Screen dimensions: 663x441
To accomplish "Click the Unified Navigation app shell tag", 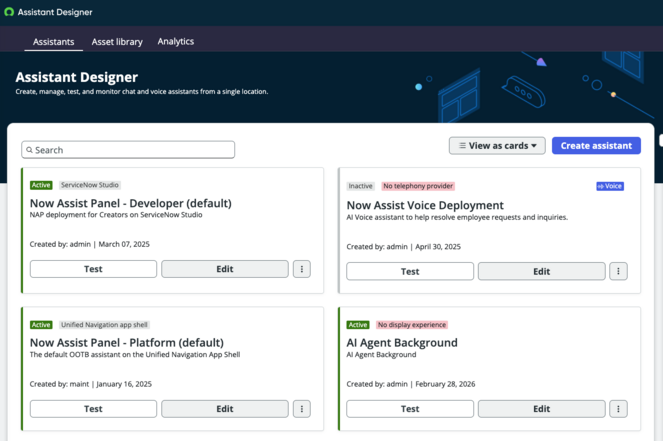I will pyautogui.click(x=104, y=325).
